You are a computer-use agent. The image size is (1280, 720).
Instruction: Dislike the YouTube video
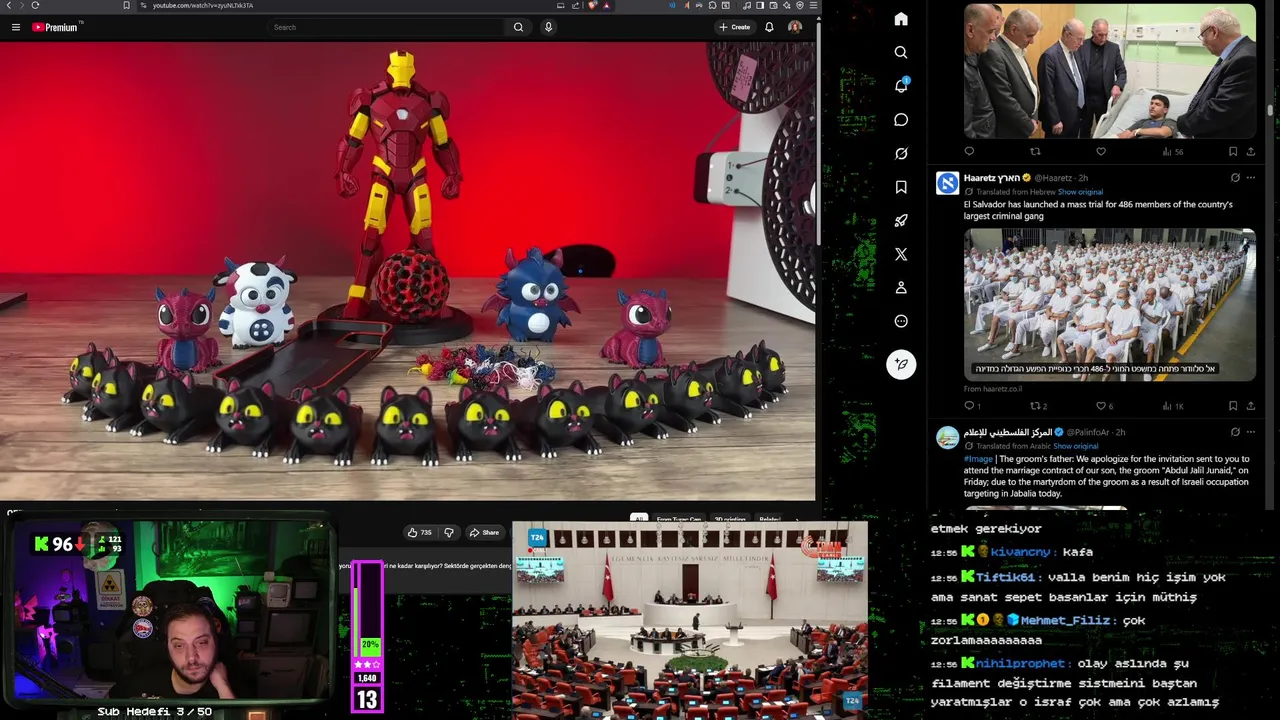(449, 533)
